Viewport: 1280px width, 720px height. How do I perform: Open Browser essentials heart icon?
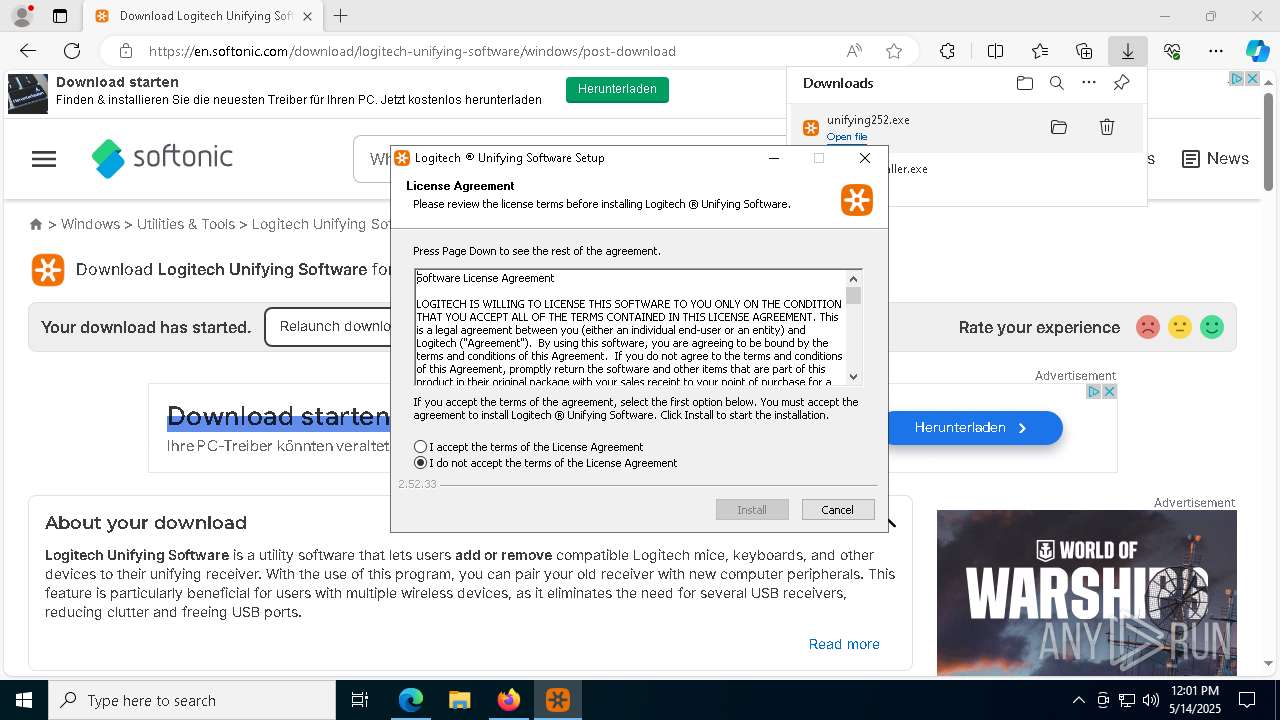coord(1172,51)
